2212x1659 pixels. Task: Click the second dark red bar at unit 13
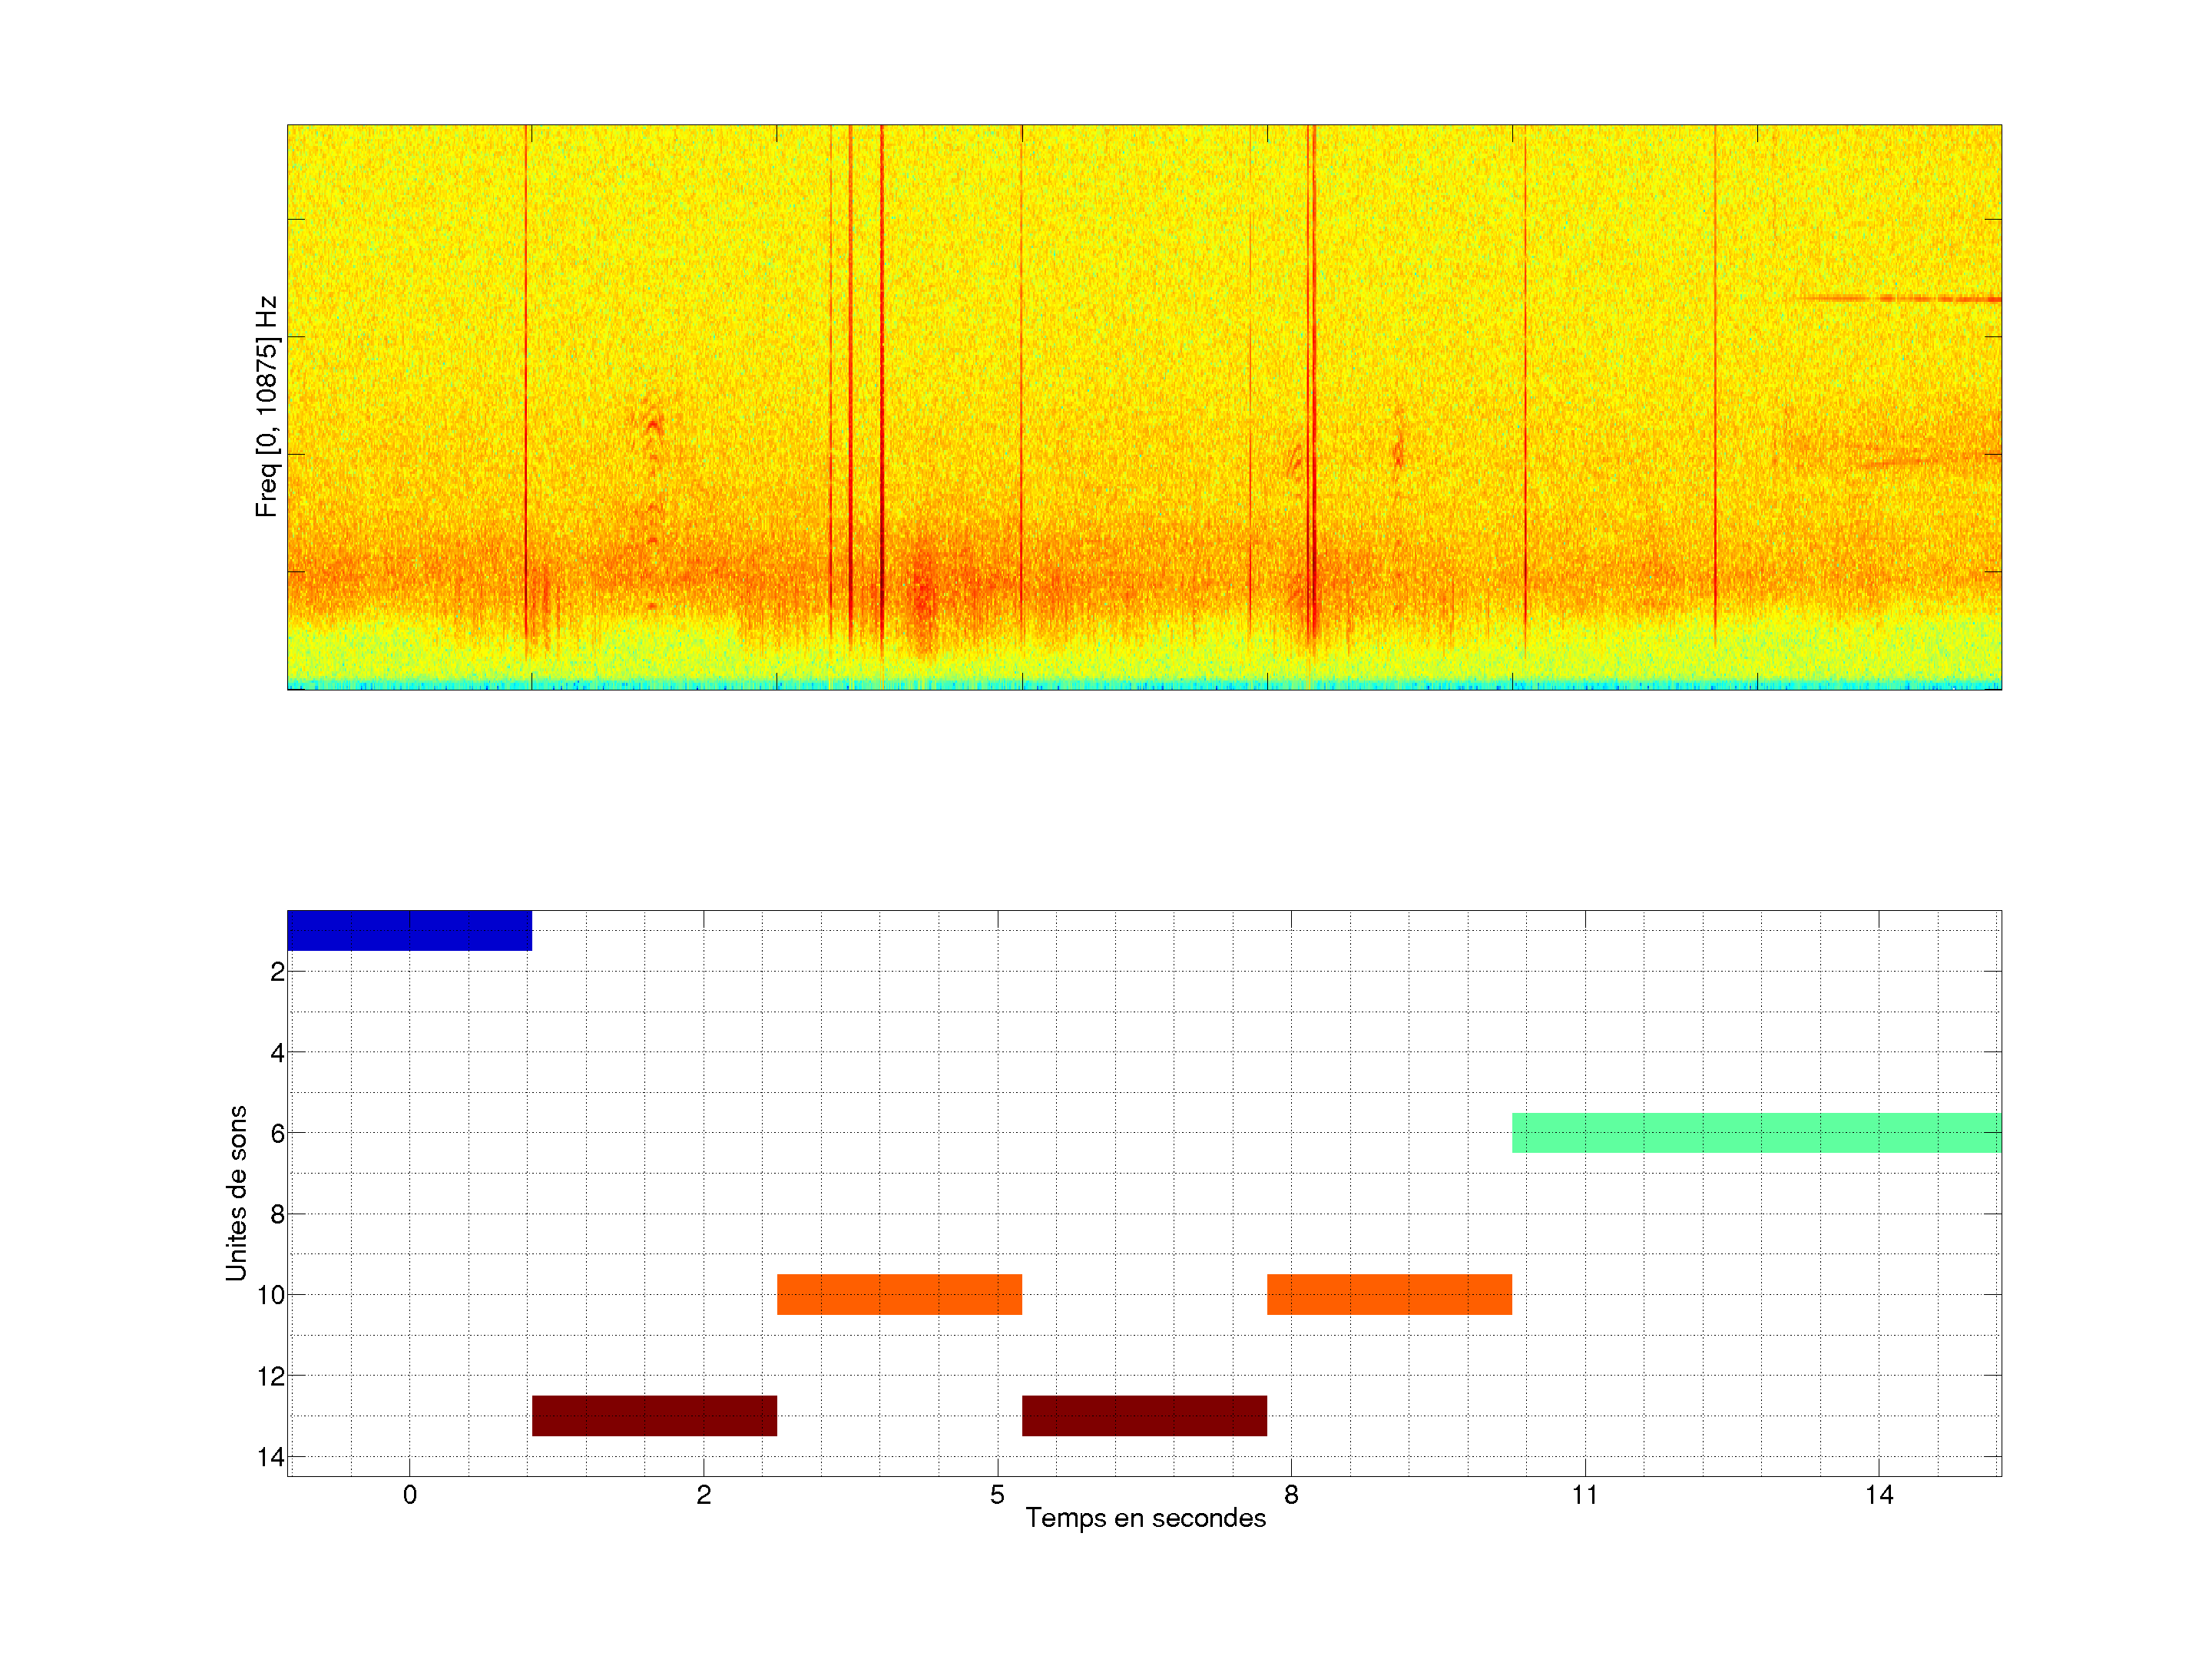pos(1144,1415)
